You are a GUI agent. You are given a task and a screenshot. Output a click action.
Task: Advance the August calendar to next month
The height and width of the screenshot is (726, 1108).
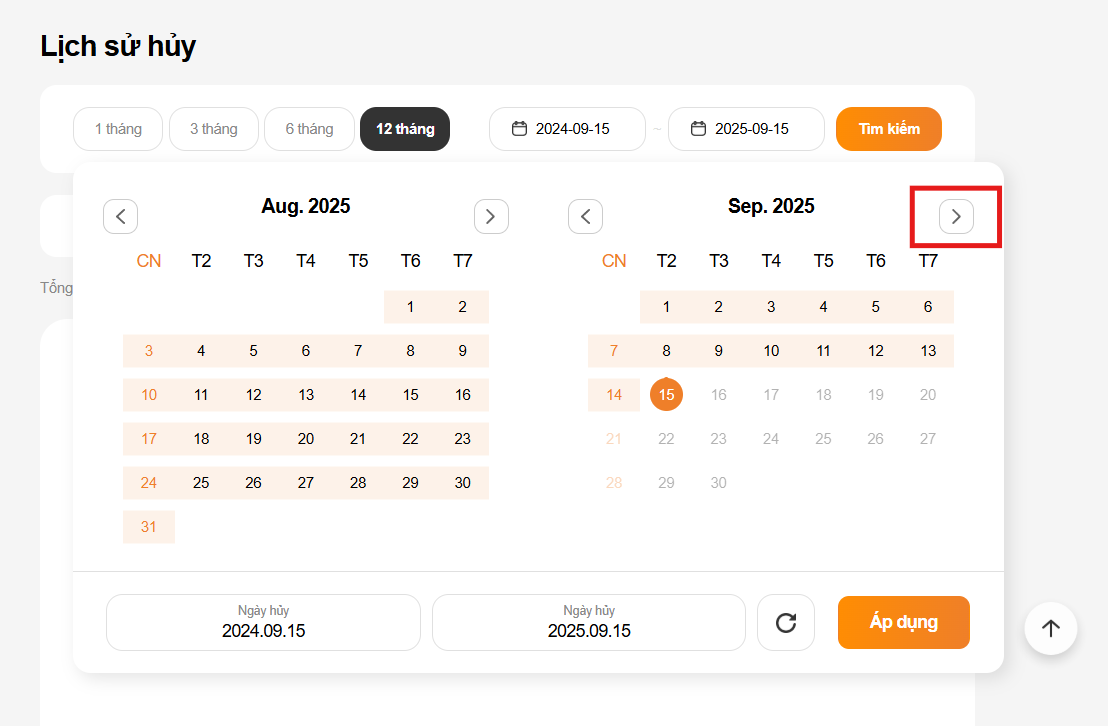click(491, 216)
